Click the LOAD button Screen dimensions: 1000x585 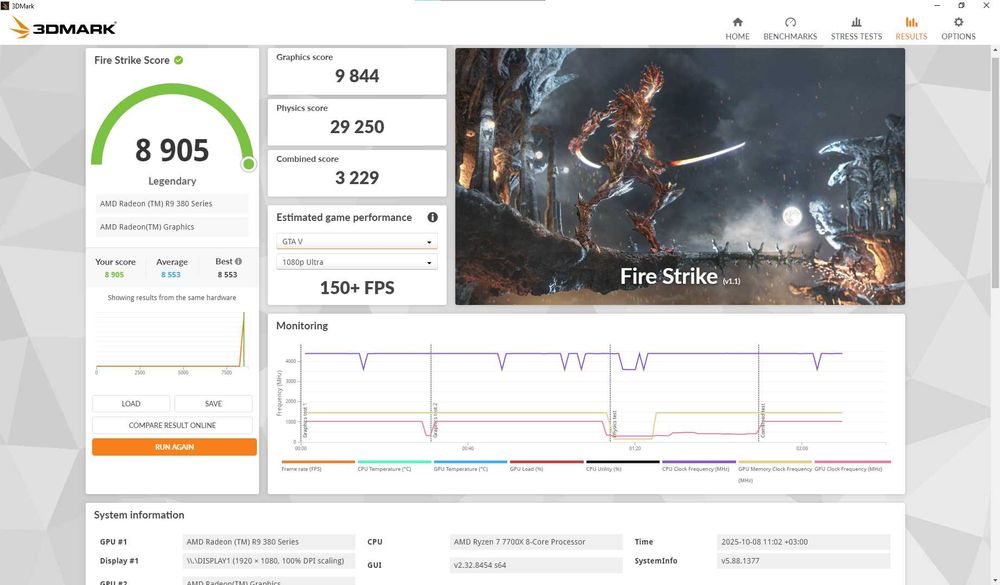[131, 404]
